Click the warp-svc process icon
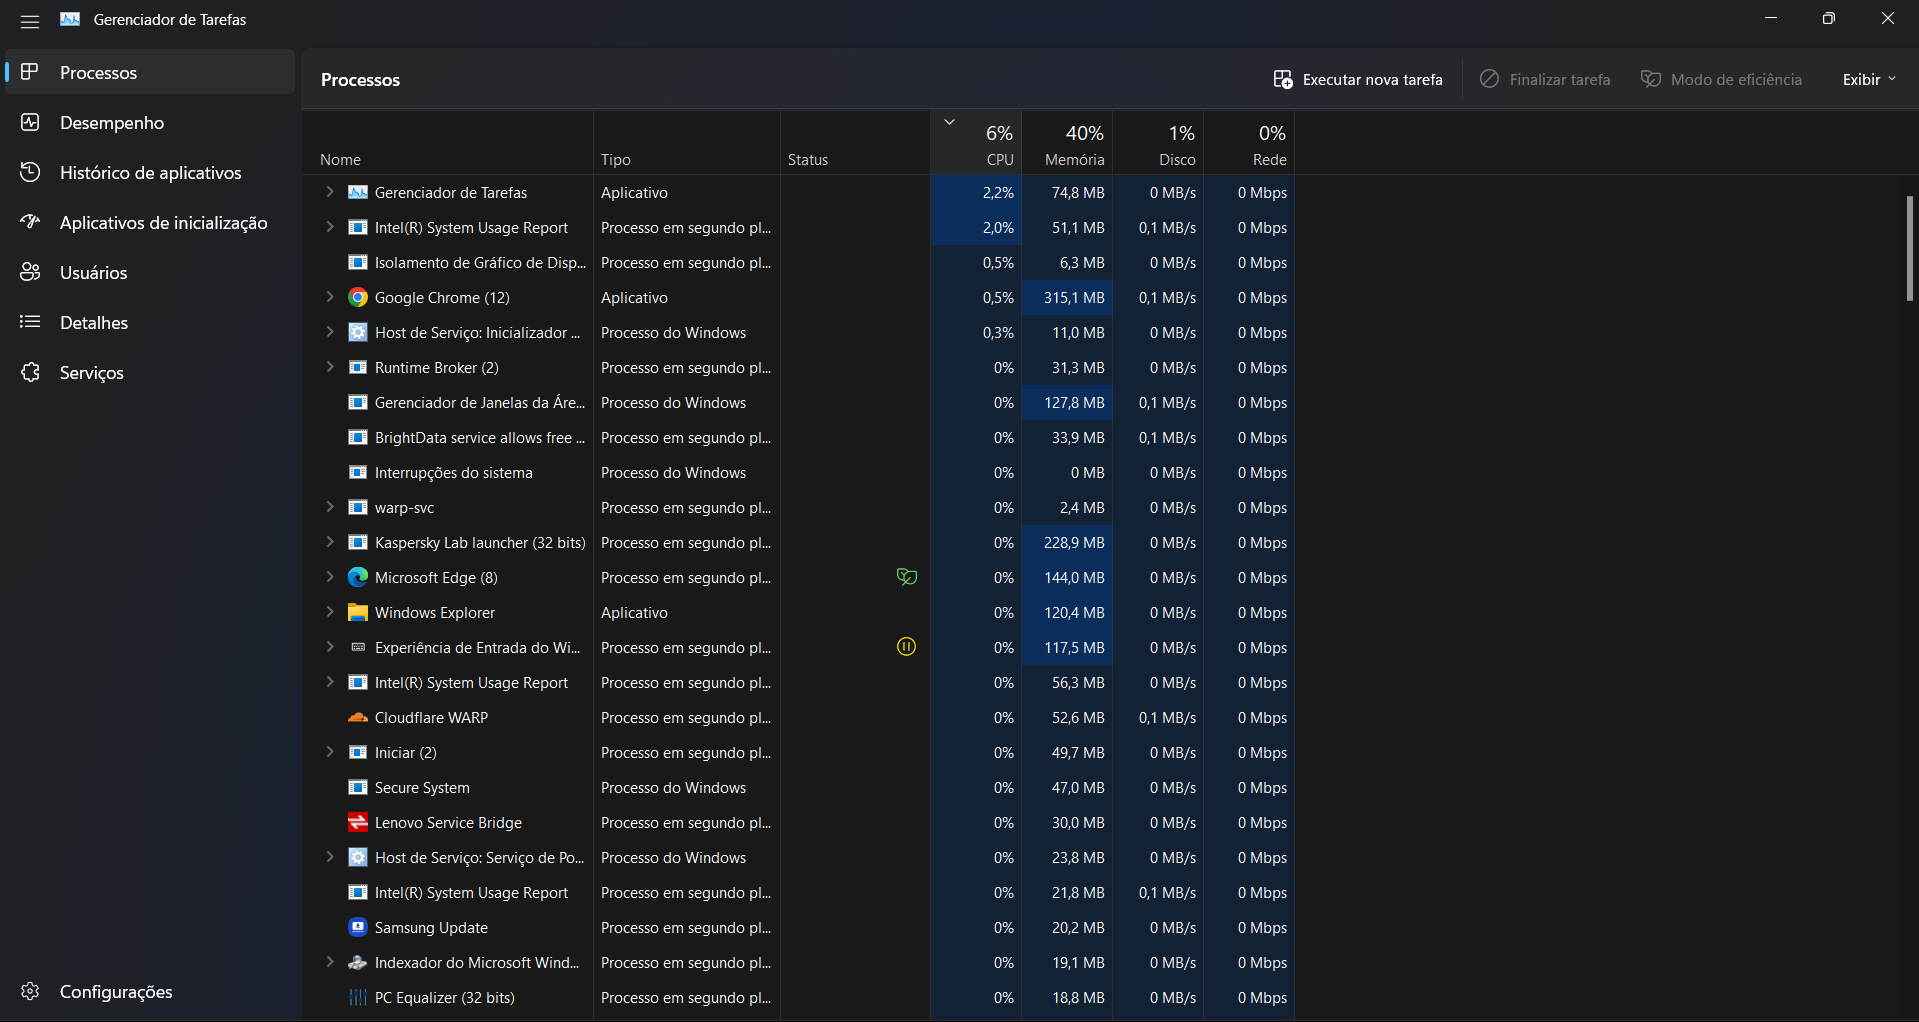This screenshot has height=1022, width=1919. click(x=357, y=508)
